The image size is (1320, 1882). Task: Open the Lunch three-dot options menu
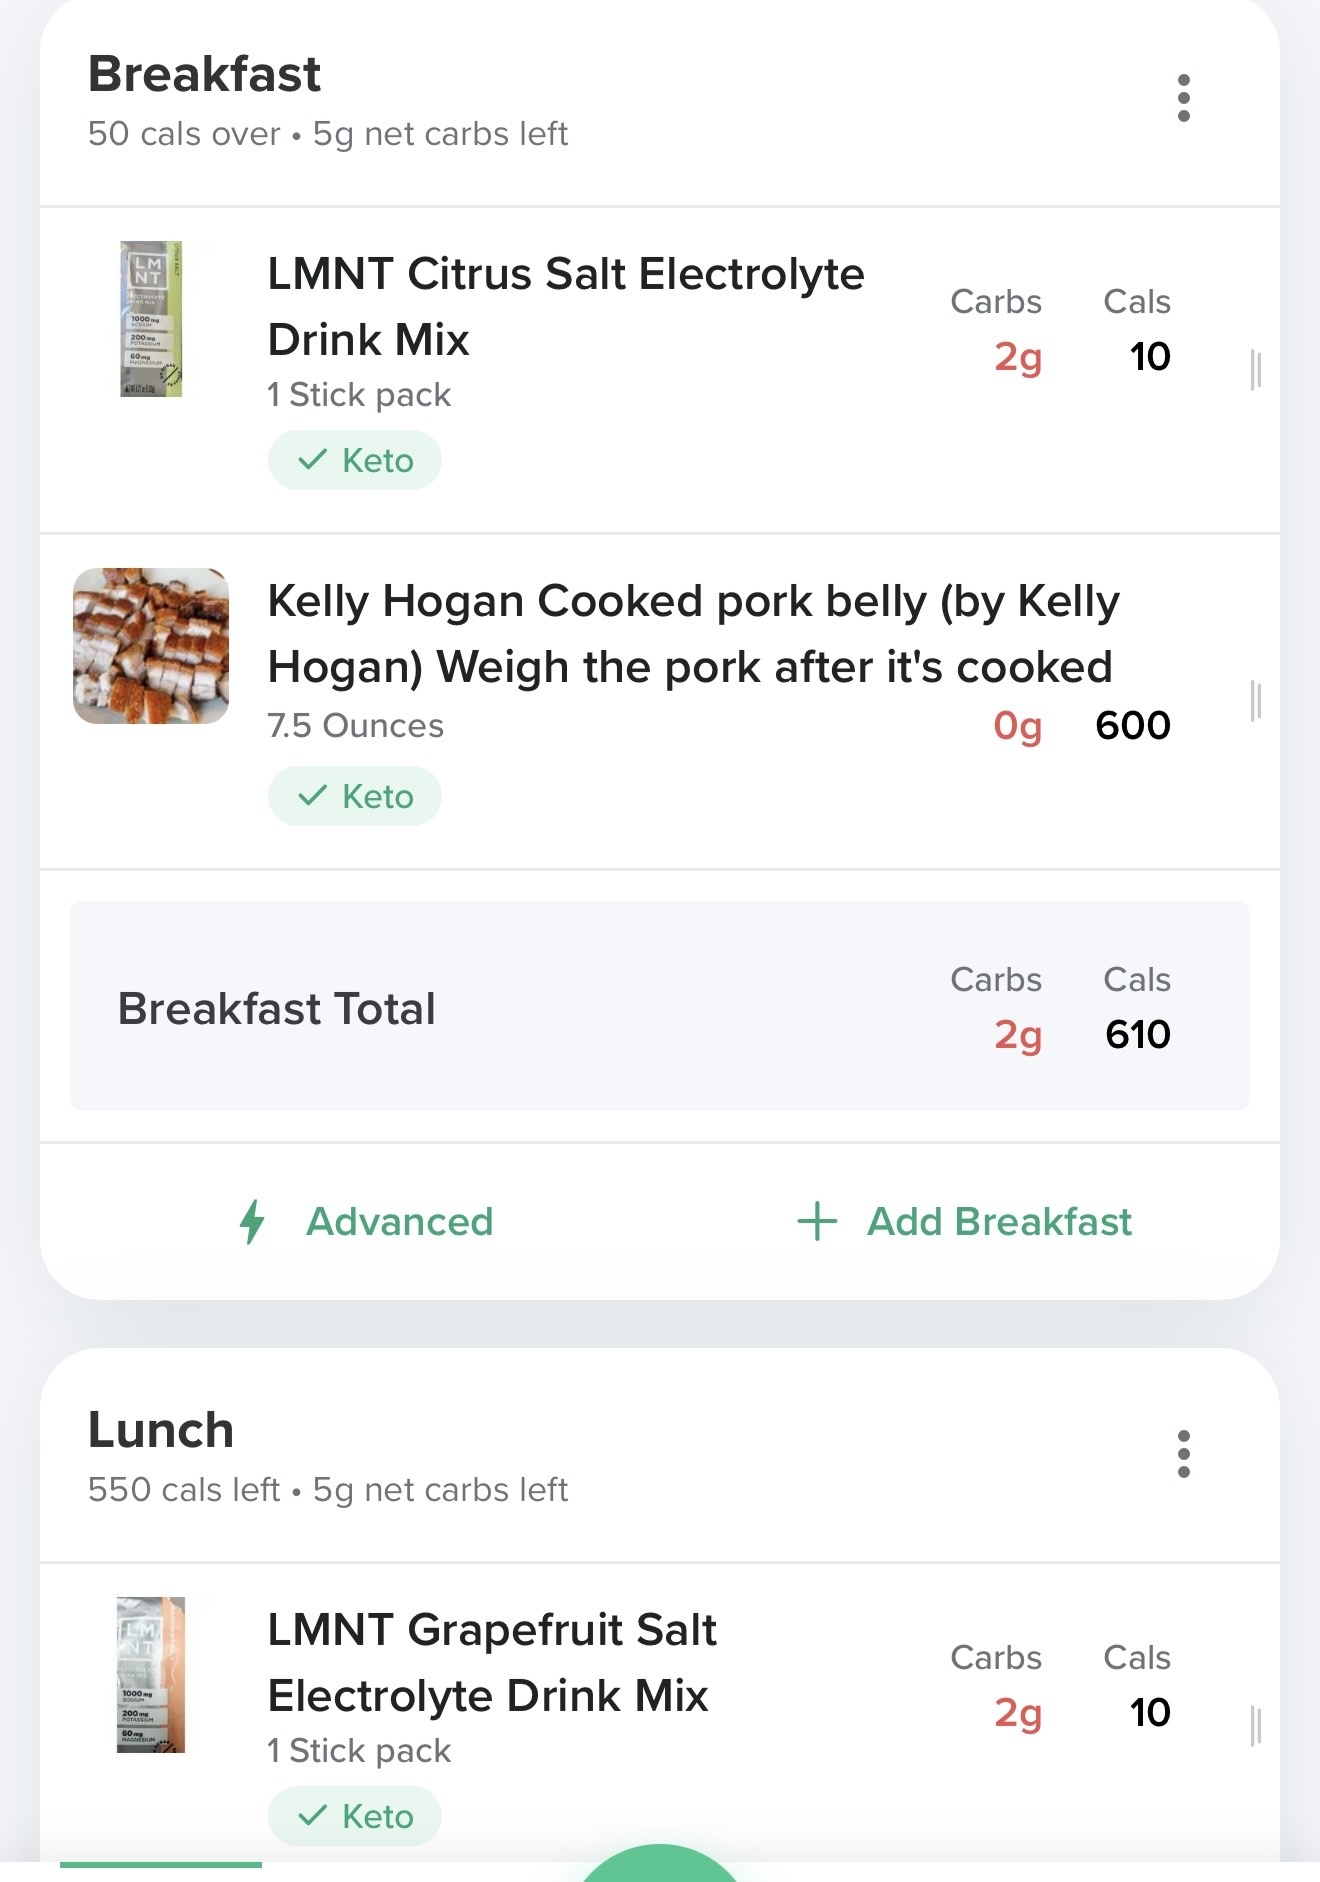pos(1184,1454)
